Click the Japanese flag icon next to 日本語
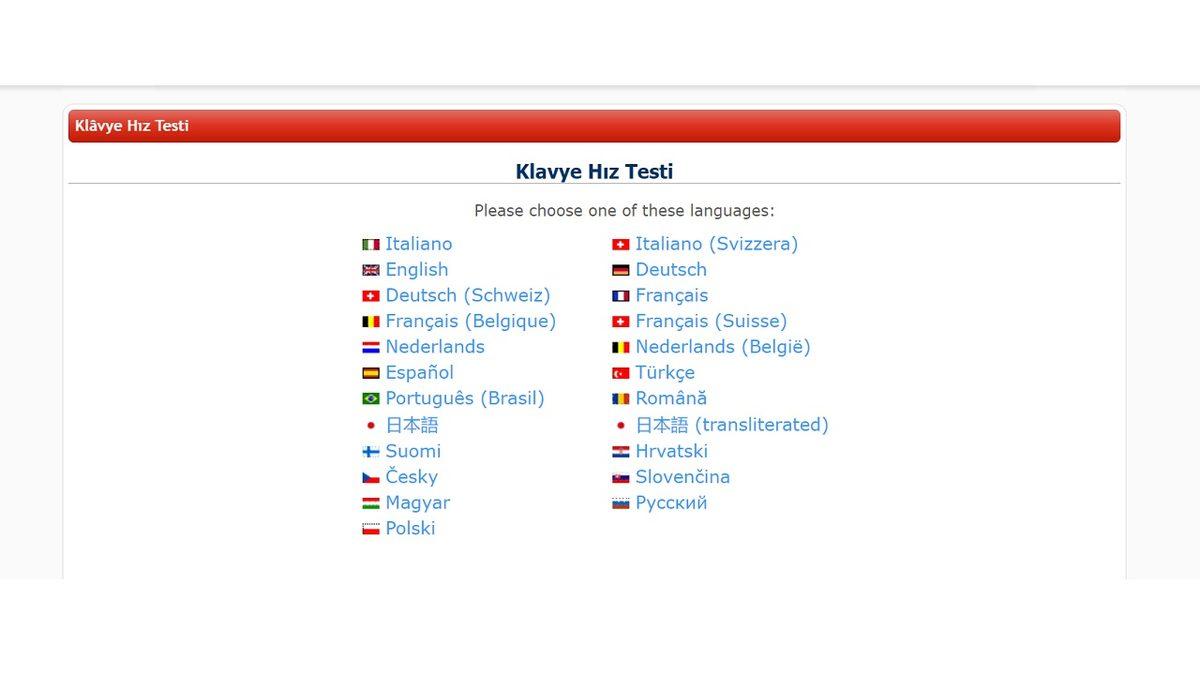The image size is (1200, 675). (371, 425)
